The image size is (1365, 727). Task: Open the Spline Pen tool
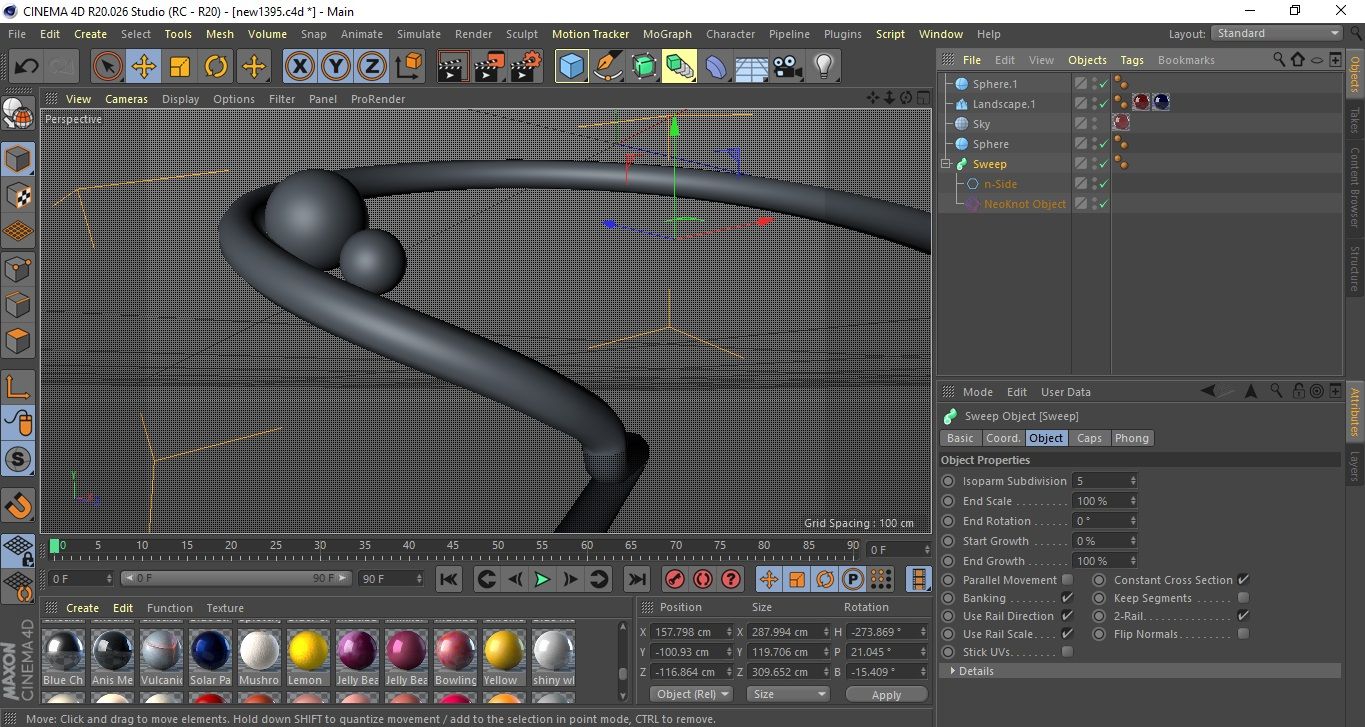tap(608, 67)
